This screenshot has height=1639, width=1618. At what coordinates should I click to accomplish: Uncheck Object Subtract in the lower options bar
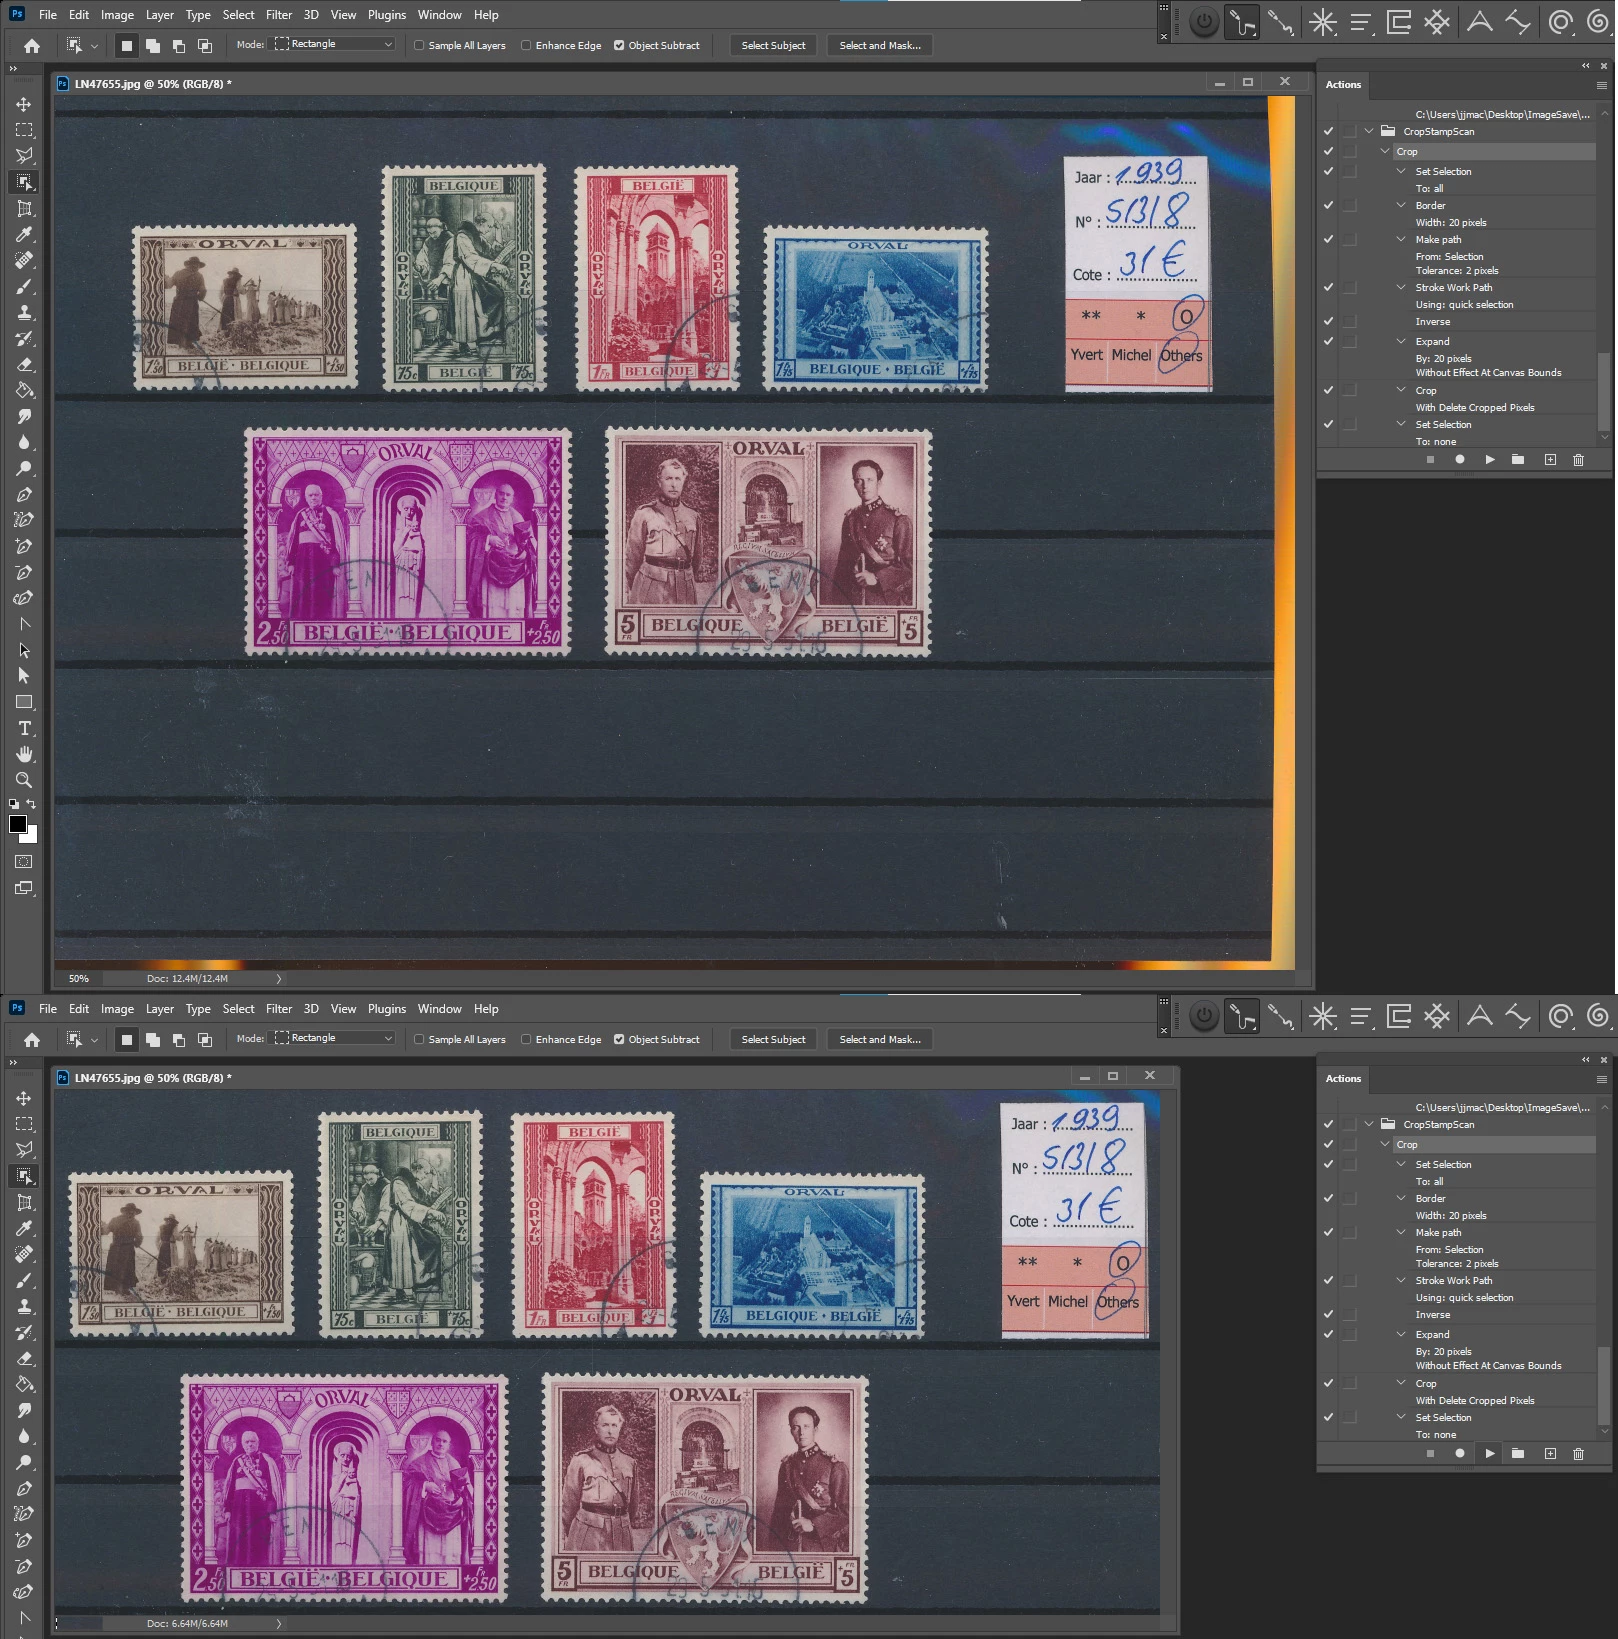pyautogui.click(x=619, y=1039)
